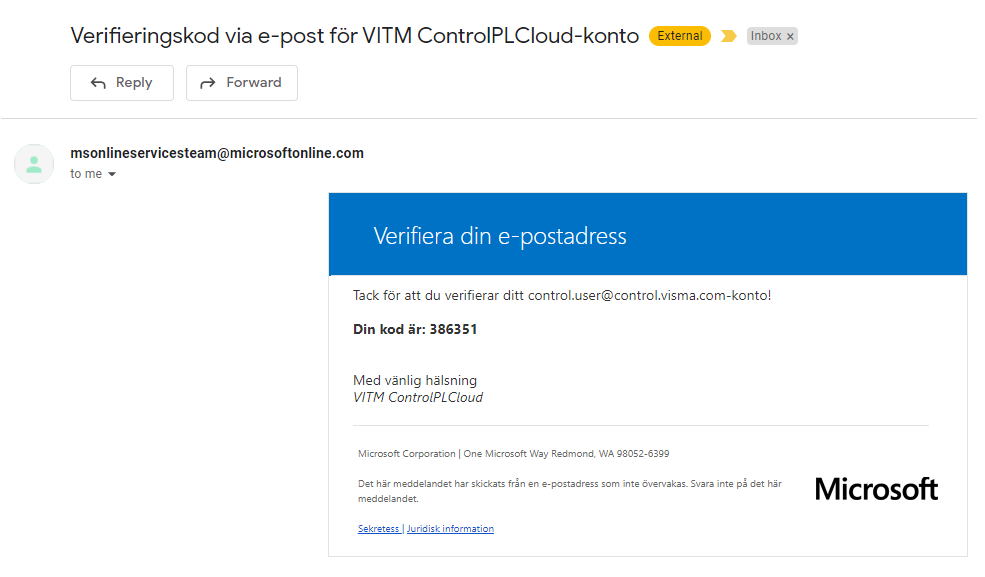Click the Microsoft logo in footer

876,489
